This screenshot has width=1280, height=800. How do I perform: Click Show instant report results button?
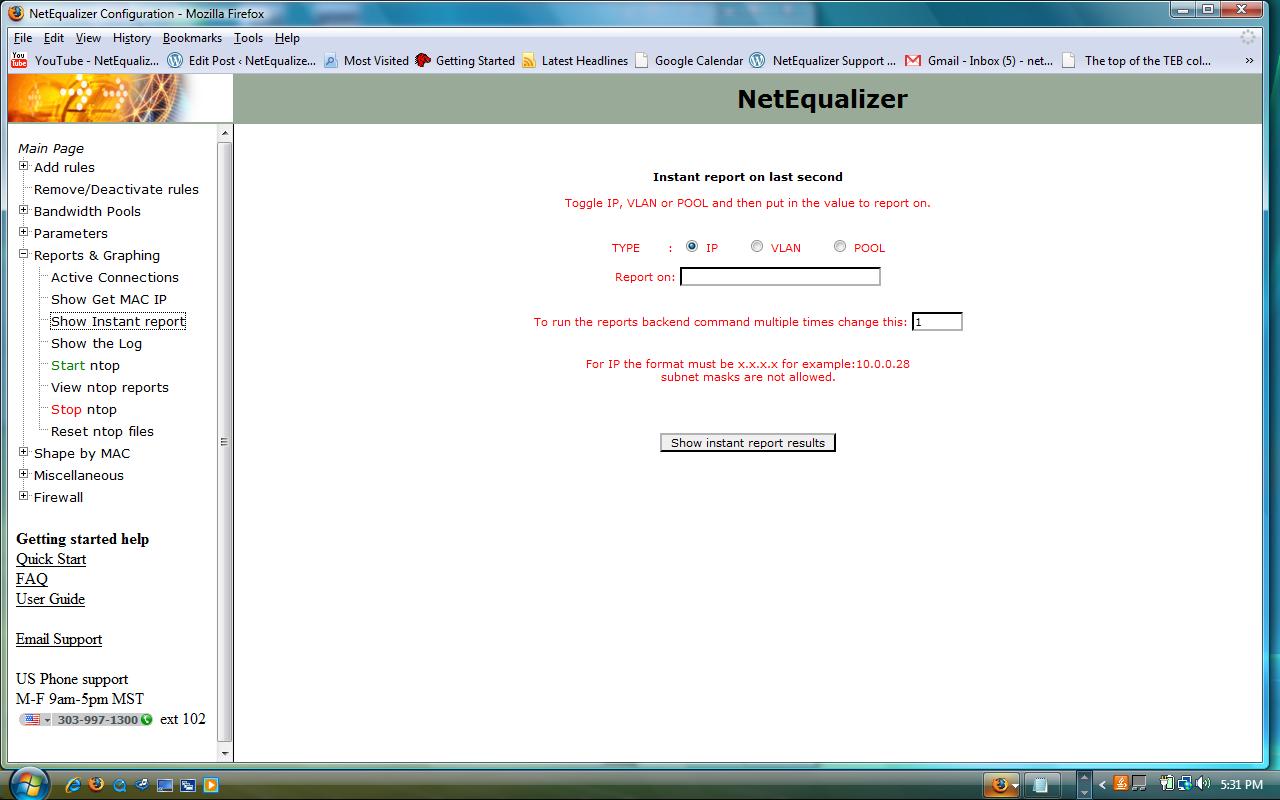747,443
